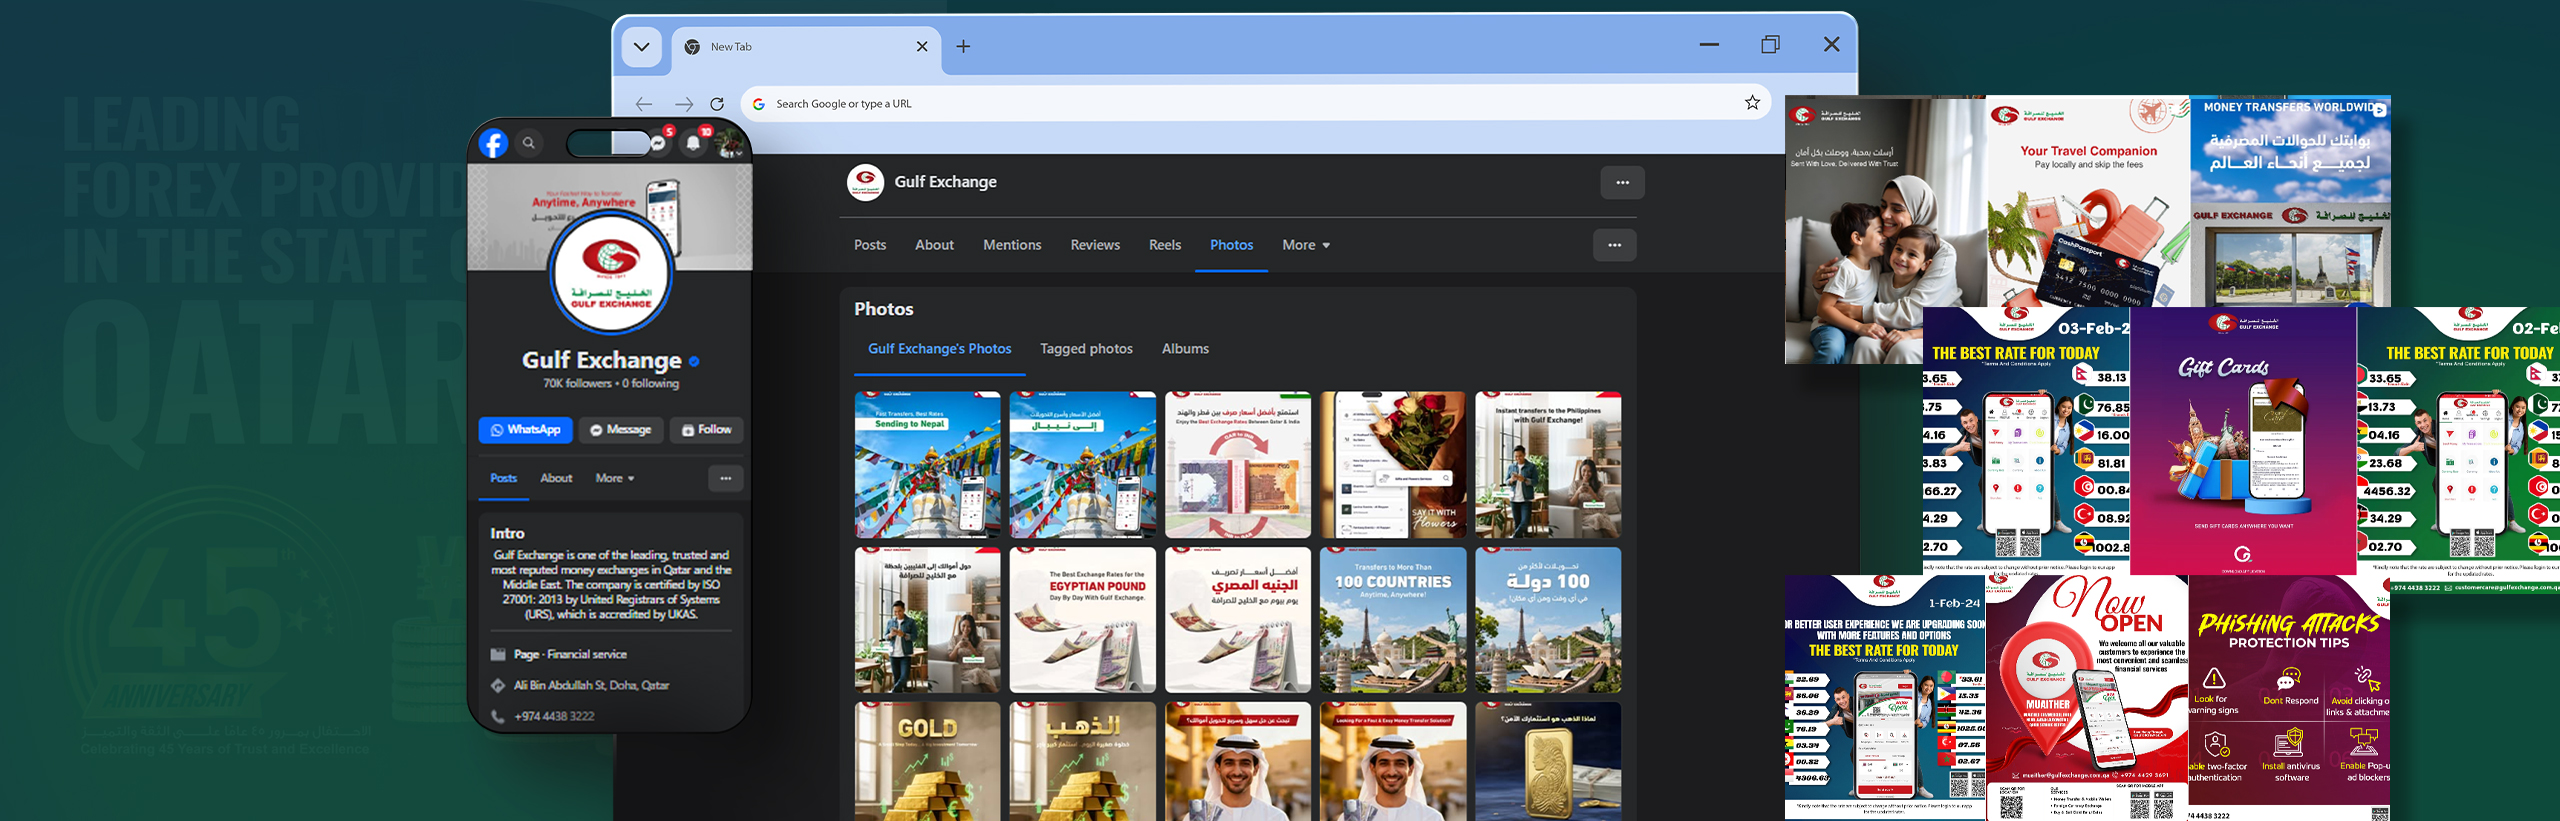Reload the page in the browser
Image resolution: width=2560 pixels, height=821 pixels.
(717, 104)
